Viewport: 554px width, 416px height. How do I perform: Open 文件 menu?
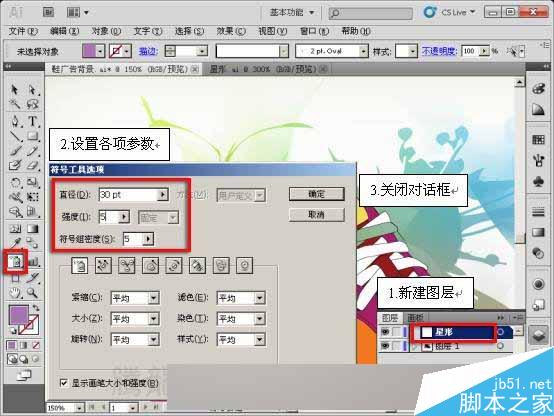tap(23, 31)
